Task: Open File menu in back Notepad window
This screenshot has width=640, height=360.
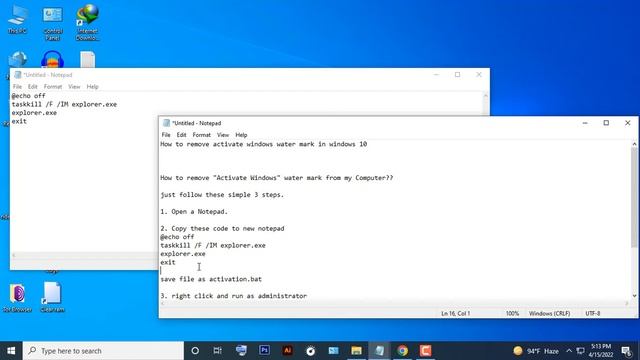Action: [x=17, y=87]
